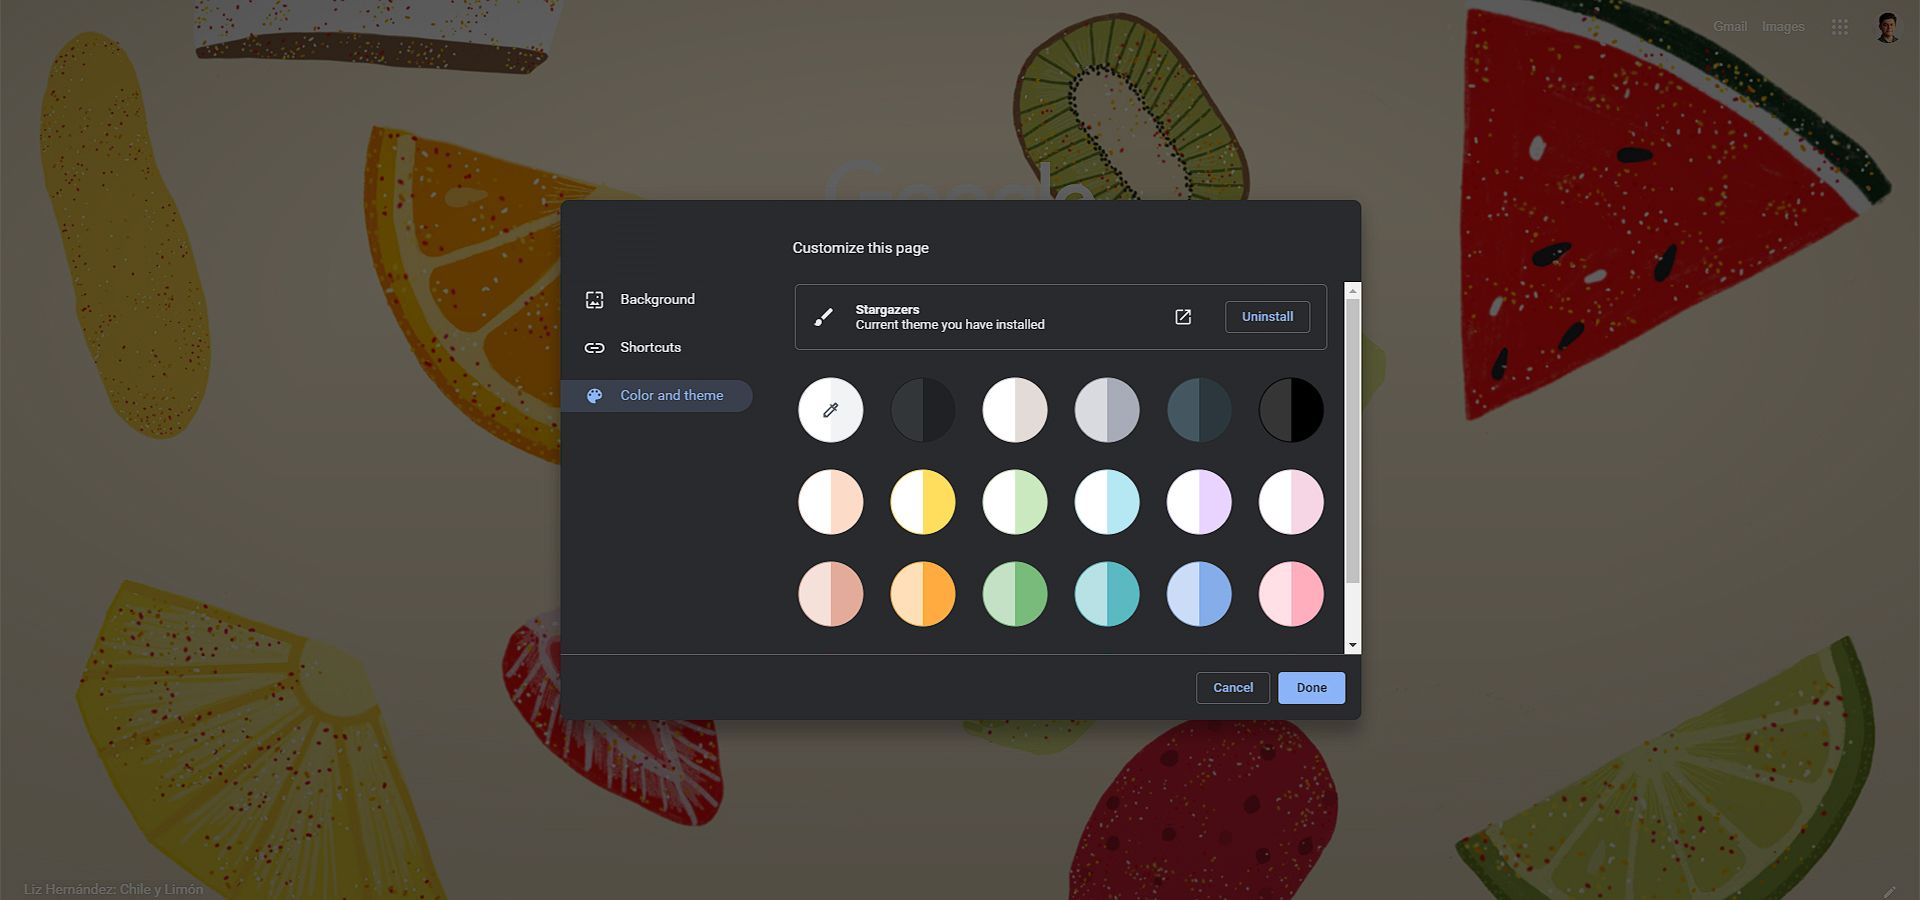
Task: Uninstall the Stargazers theme
Action: tap(1267, 317)
